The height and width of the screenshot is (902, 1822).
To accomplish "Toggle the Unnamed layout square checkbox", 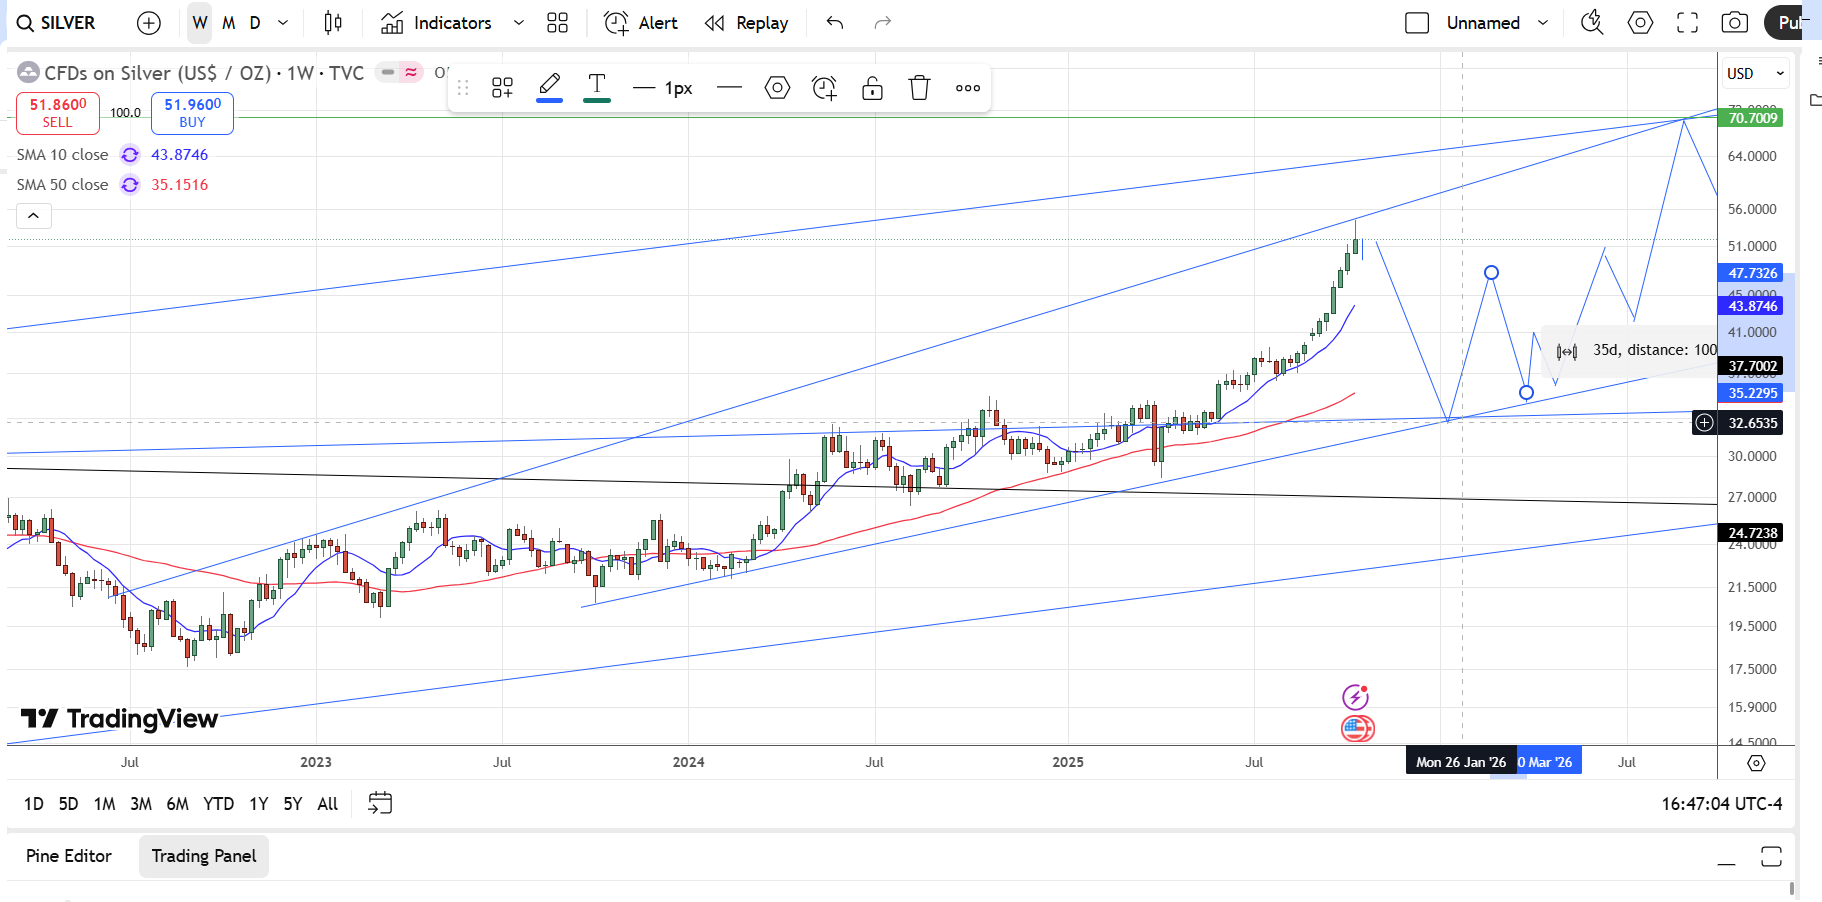I will 1416,23.
